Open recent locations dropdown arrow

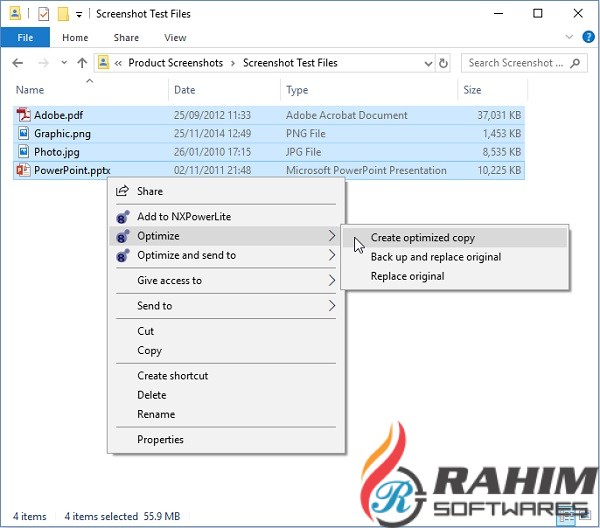click(64, 62)
